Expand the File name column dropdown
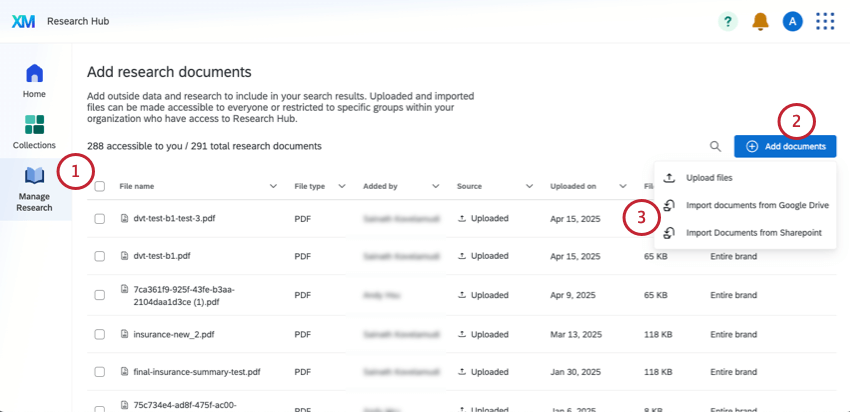850x412 pixels. 274,186
